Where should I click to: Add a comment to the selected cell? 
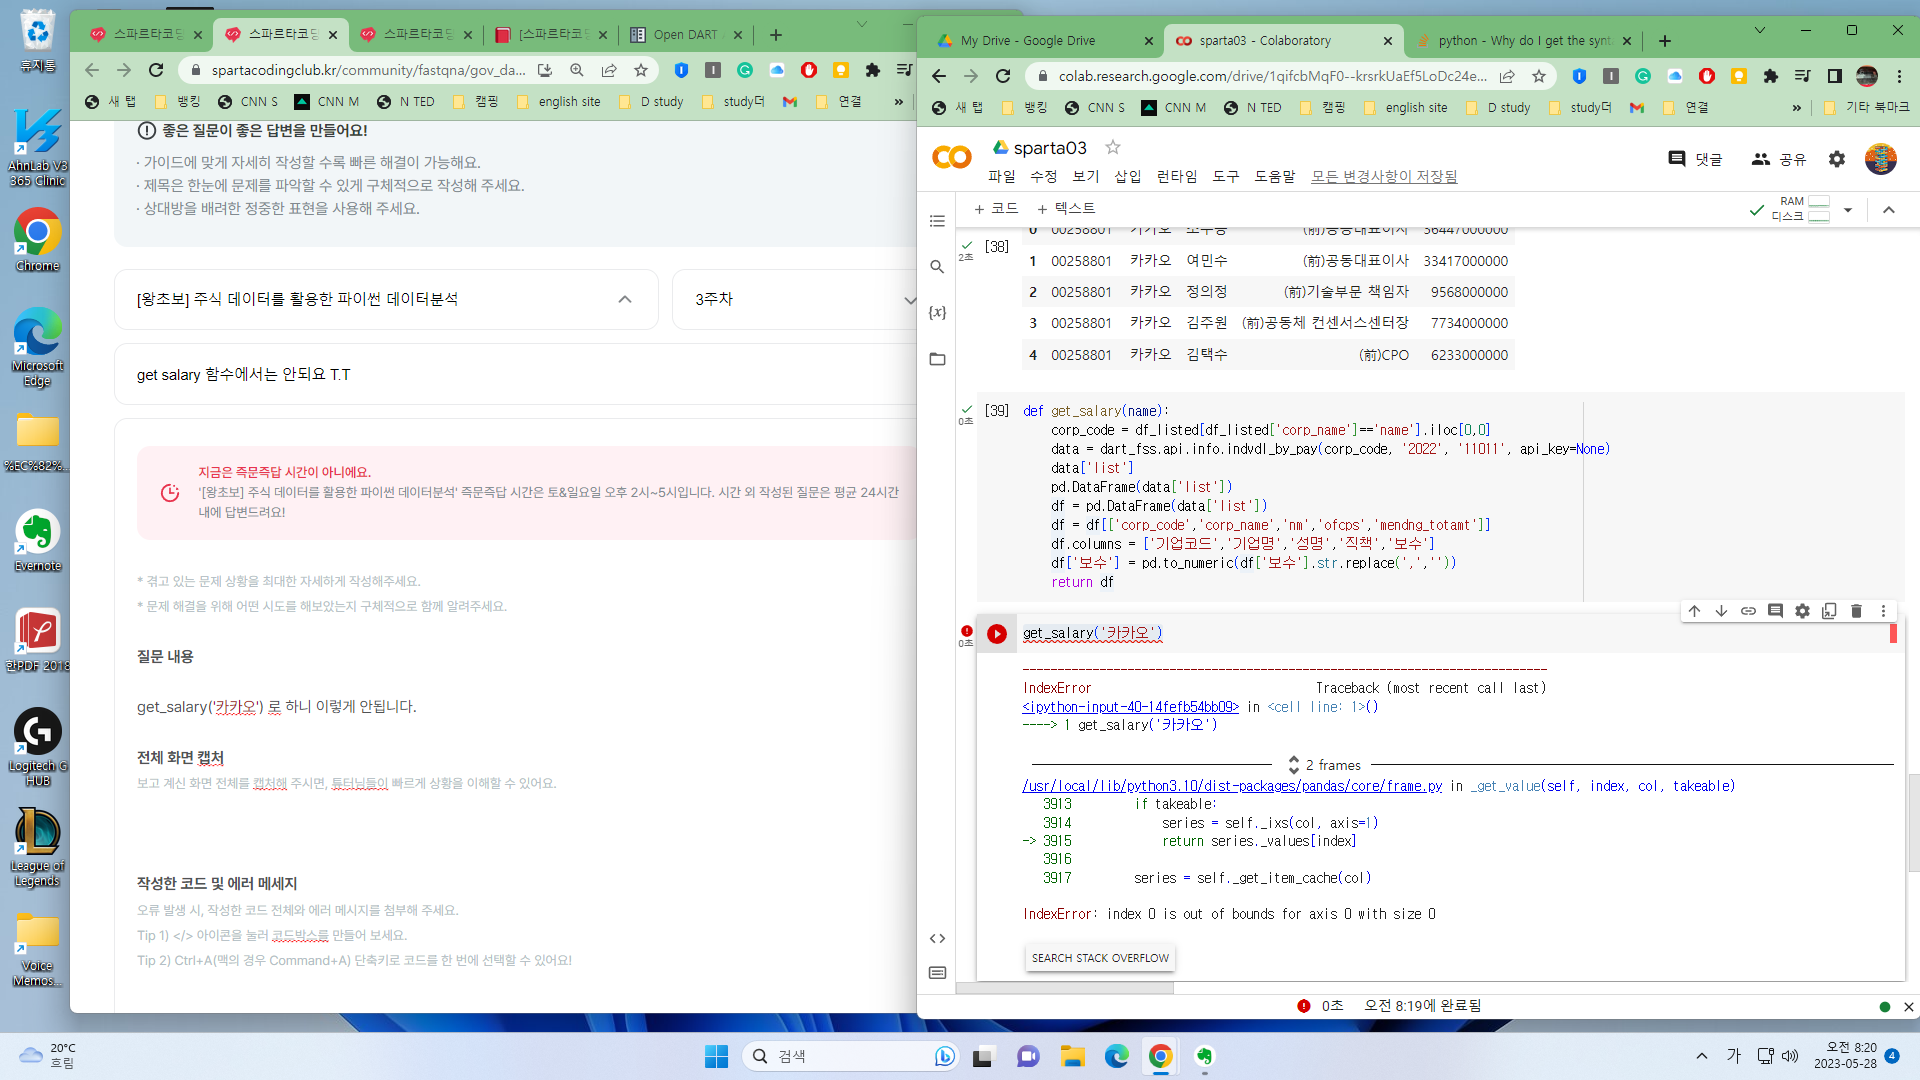click(x=1775, y=611)
